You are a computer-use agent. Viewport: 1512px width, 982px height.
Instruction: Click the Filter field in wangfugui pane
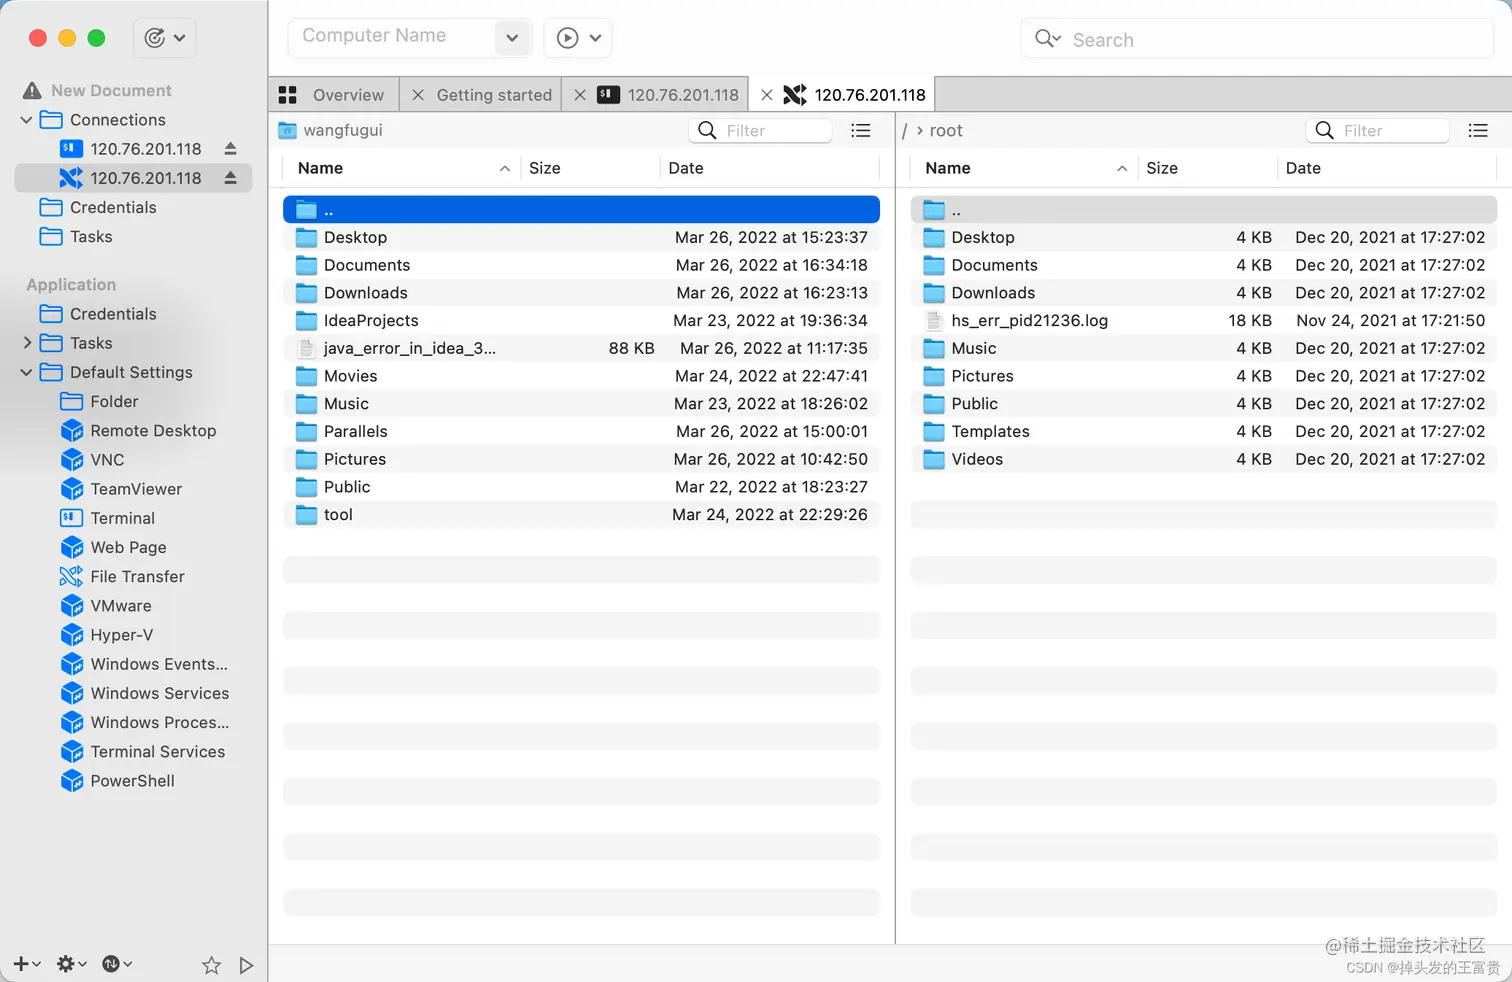[761, 131]
